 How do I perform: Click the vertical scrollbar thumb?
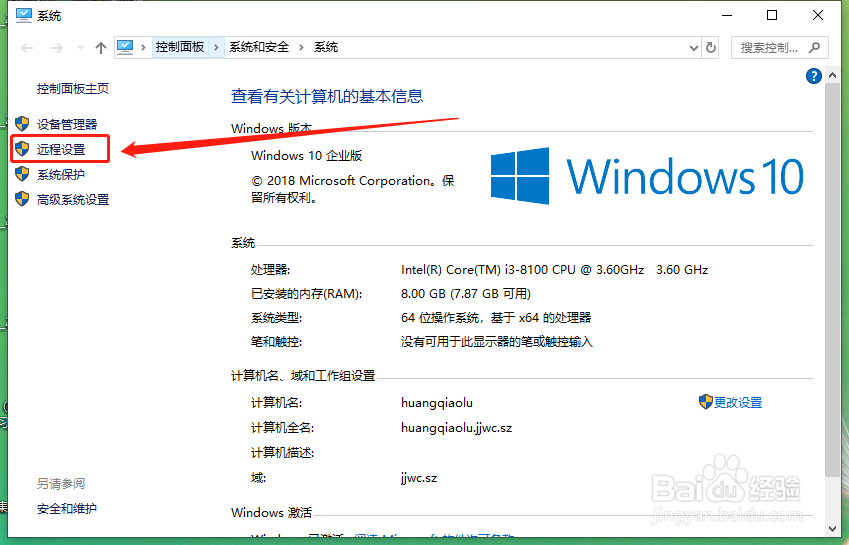[833, 280]
